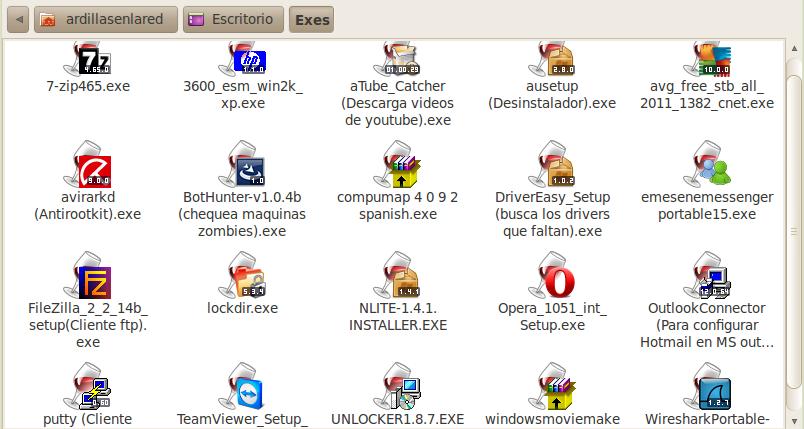Select the windowsmoviemaker archive icon

click(552, 386)
